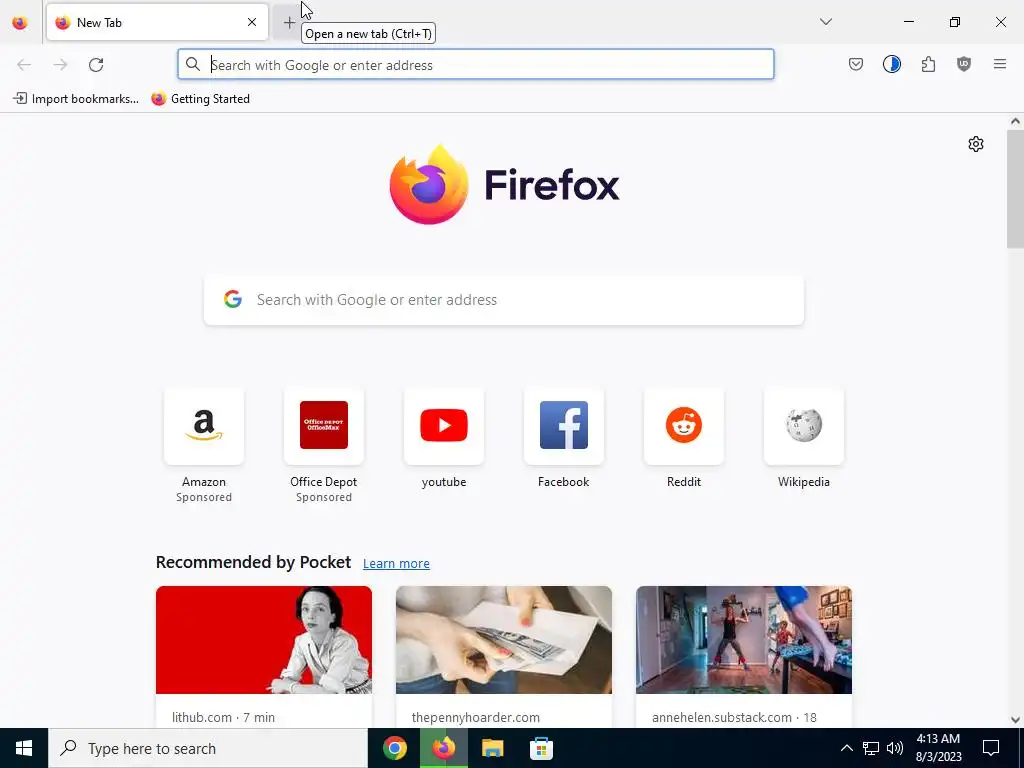Click Import bookmarks... in bookmarks toolbar
The width and height of the screenshot is (1024, 768).
click(76, 99)
